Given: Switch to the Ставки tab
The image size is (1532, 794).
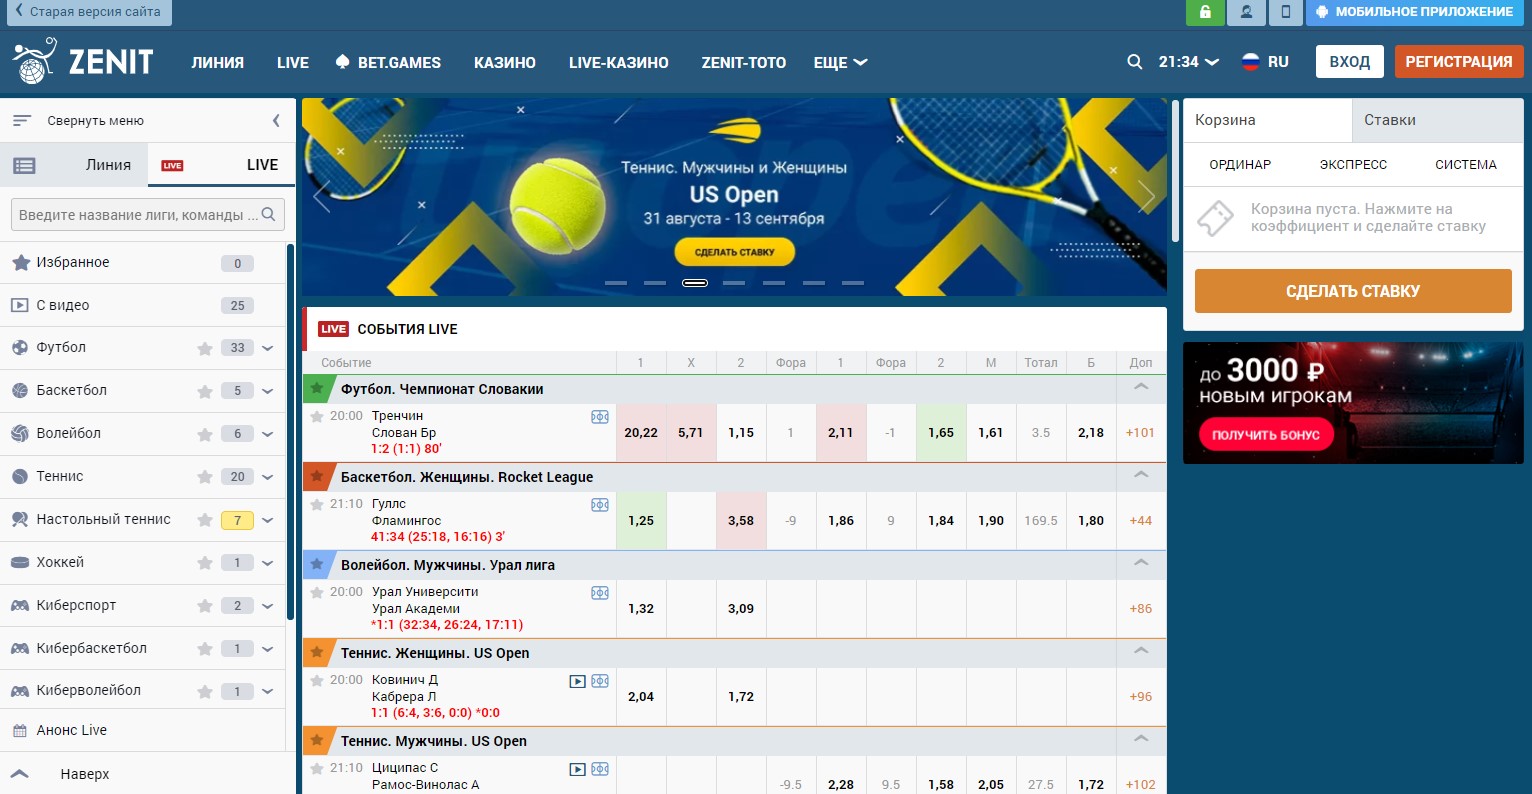Looking at the screenshot, I should tap(1438, 120).
